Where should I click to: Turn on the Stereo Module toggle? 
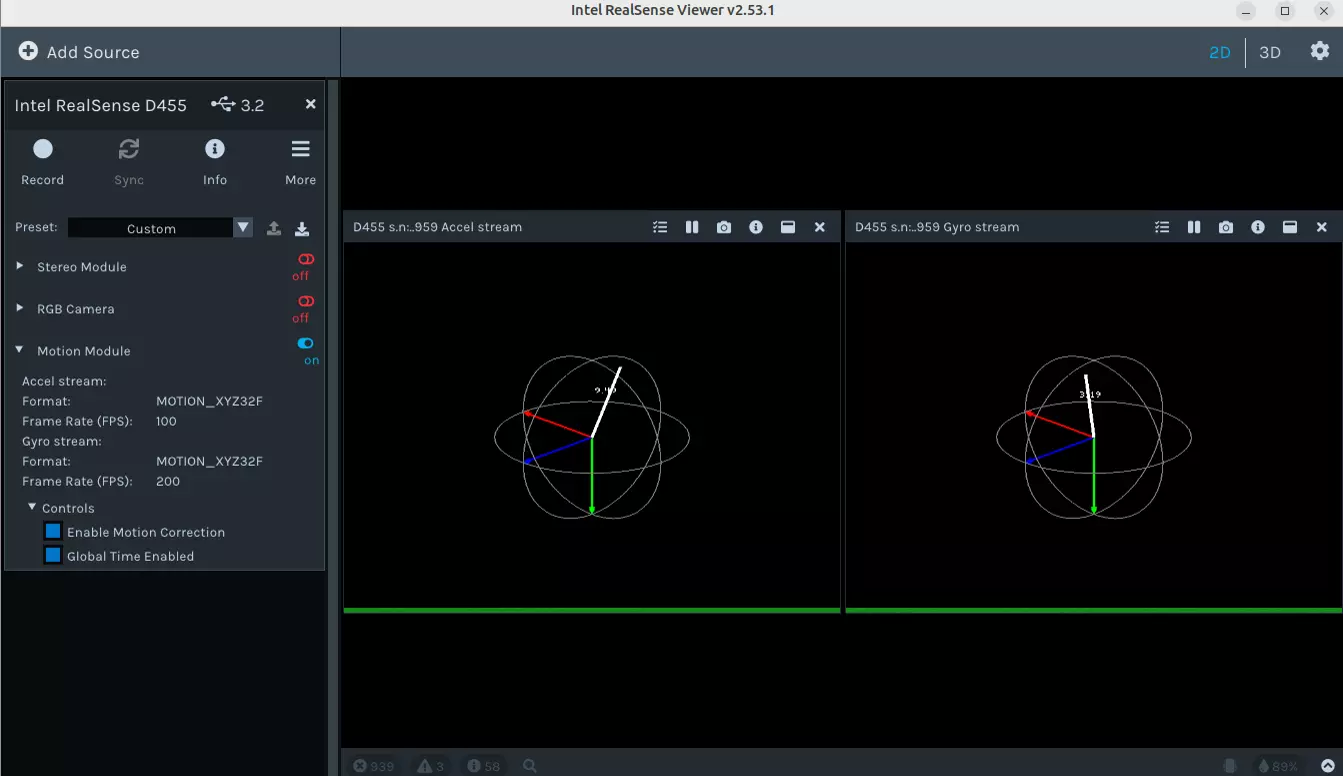coord(306,260)
